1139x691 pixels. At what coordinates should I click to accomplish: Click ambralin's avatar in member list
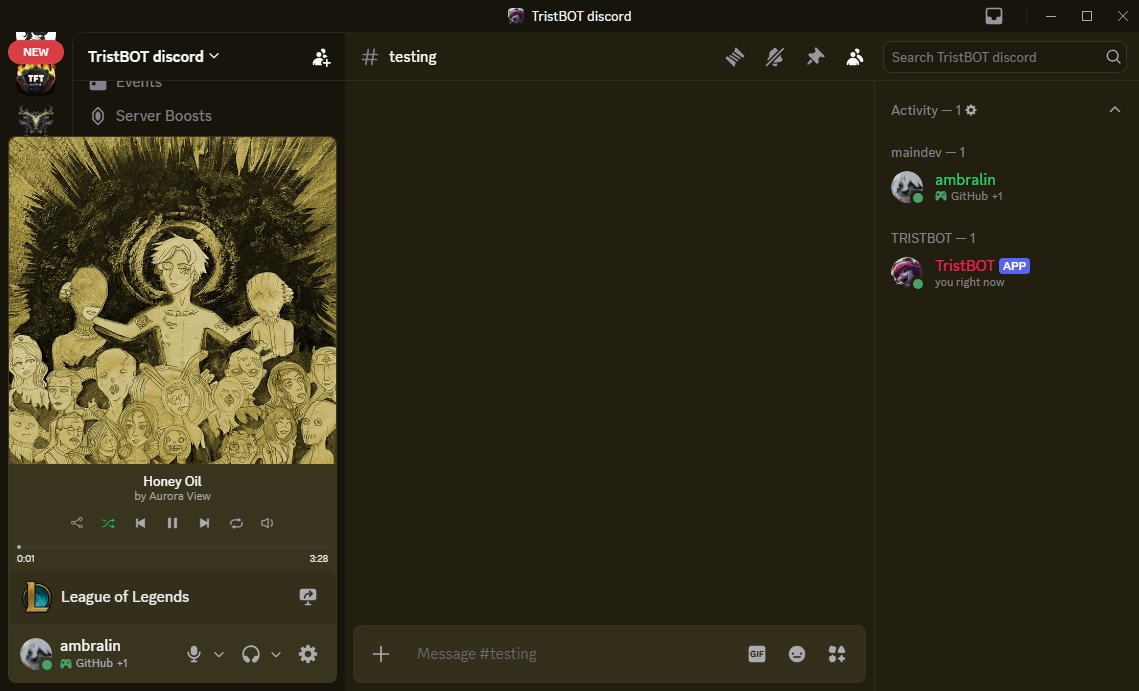pos(907,187)
